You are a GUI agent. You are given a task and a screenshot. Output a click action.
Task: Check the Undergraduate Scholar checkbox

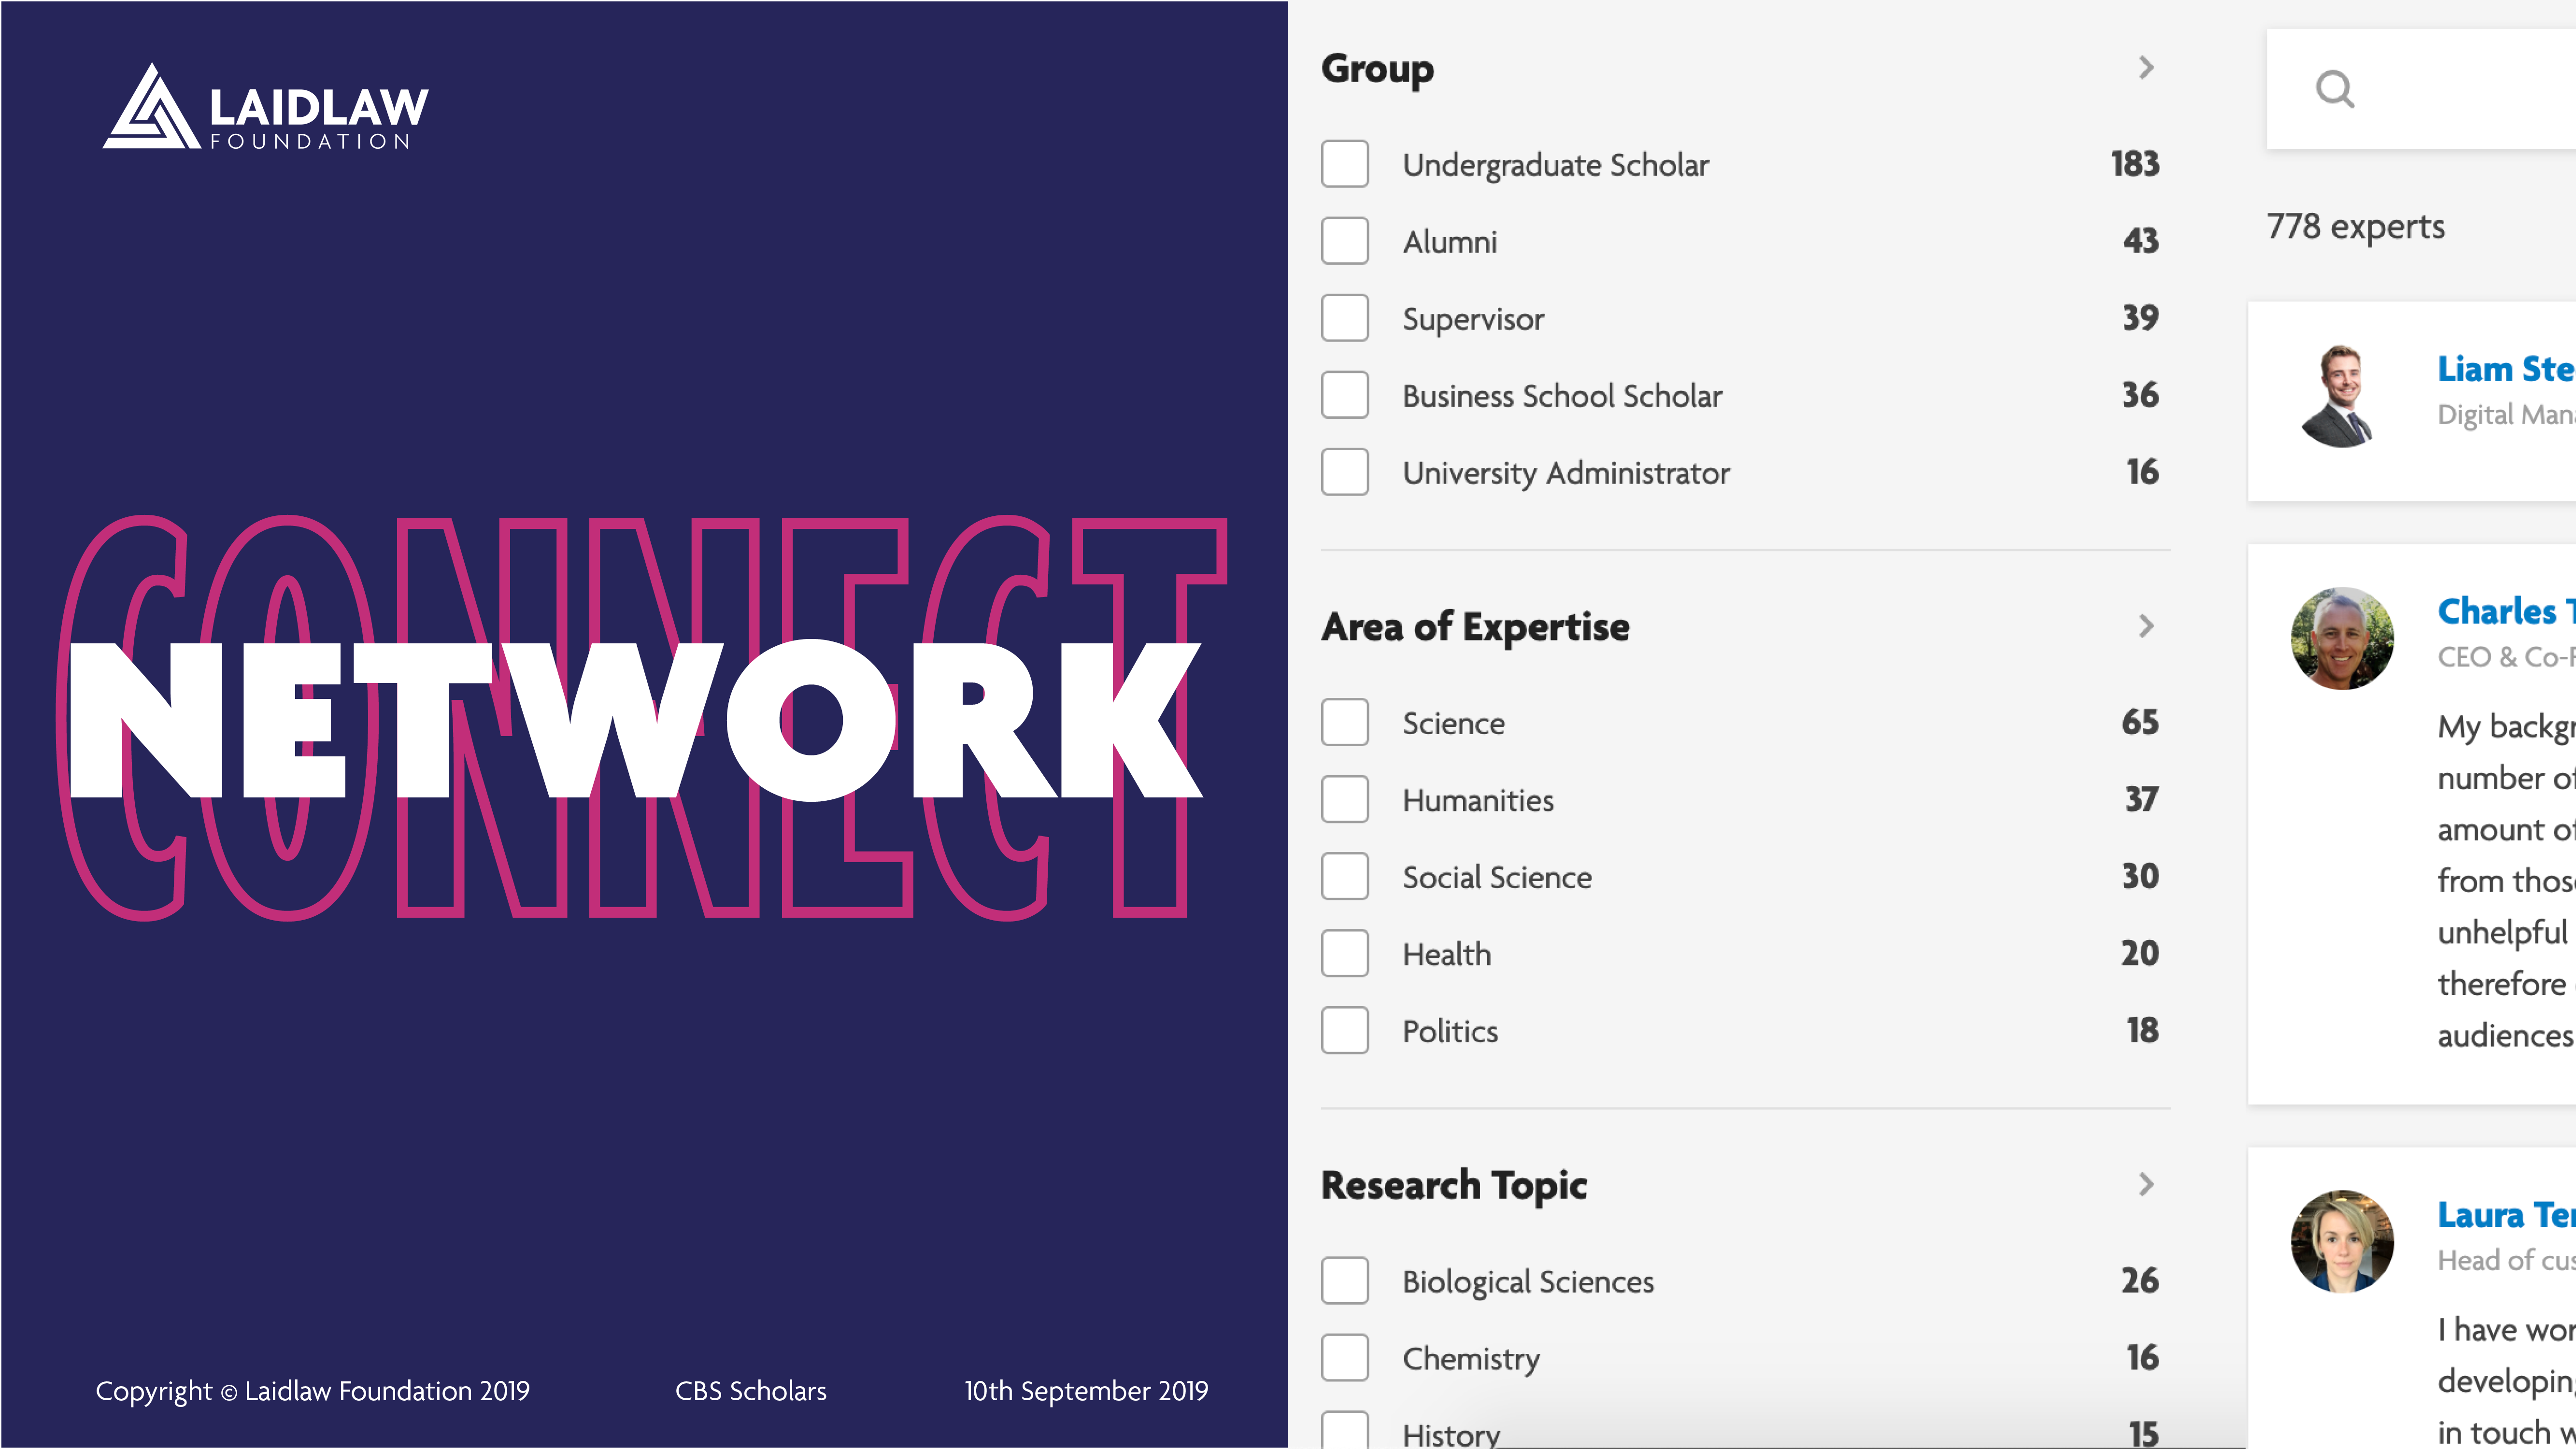(x=1345, y=164)
